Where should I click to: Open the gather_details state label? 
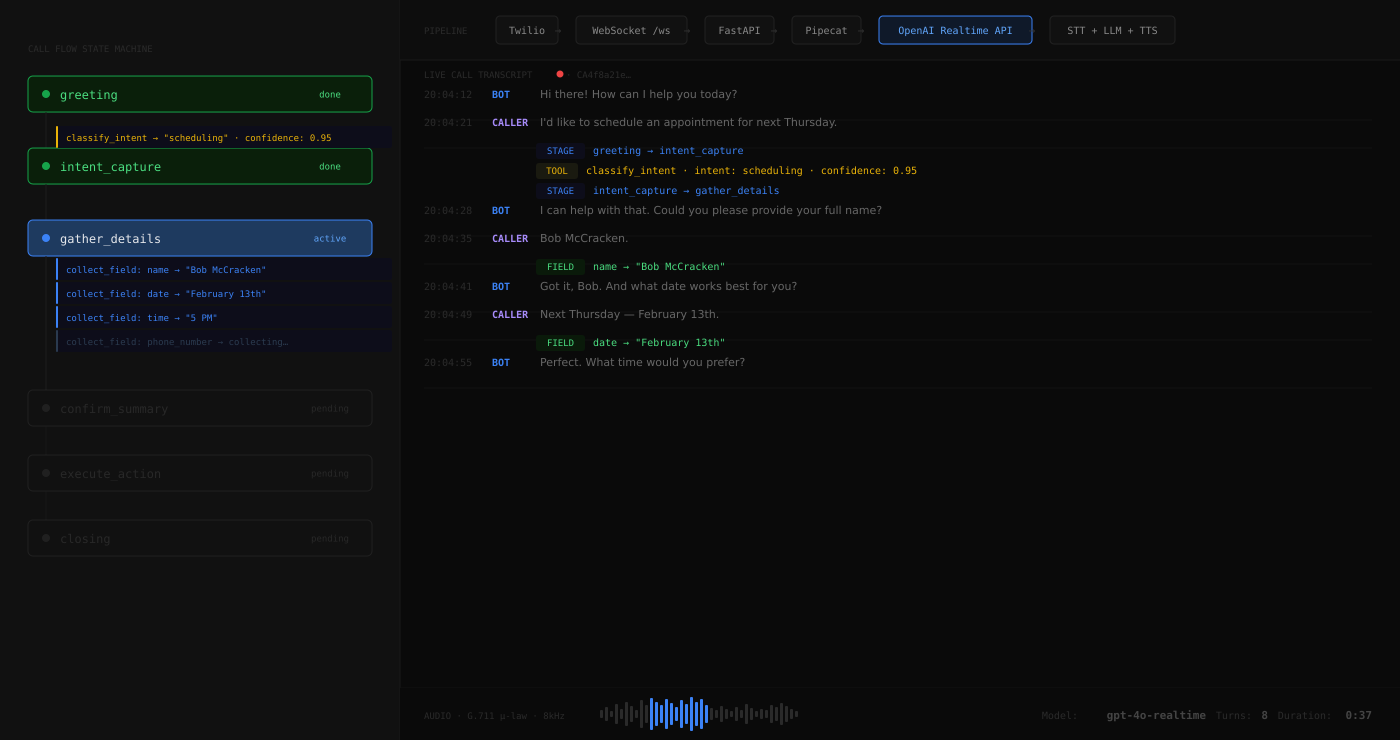click(110, 239)
